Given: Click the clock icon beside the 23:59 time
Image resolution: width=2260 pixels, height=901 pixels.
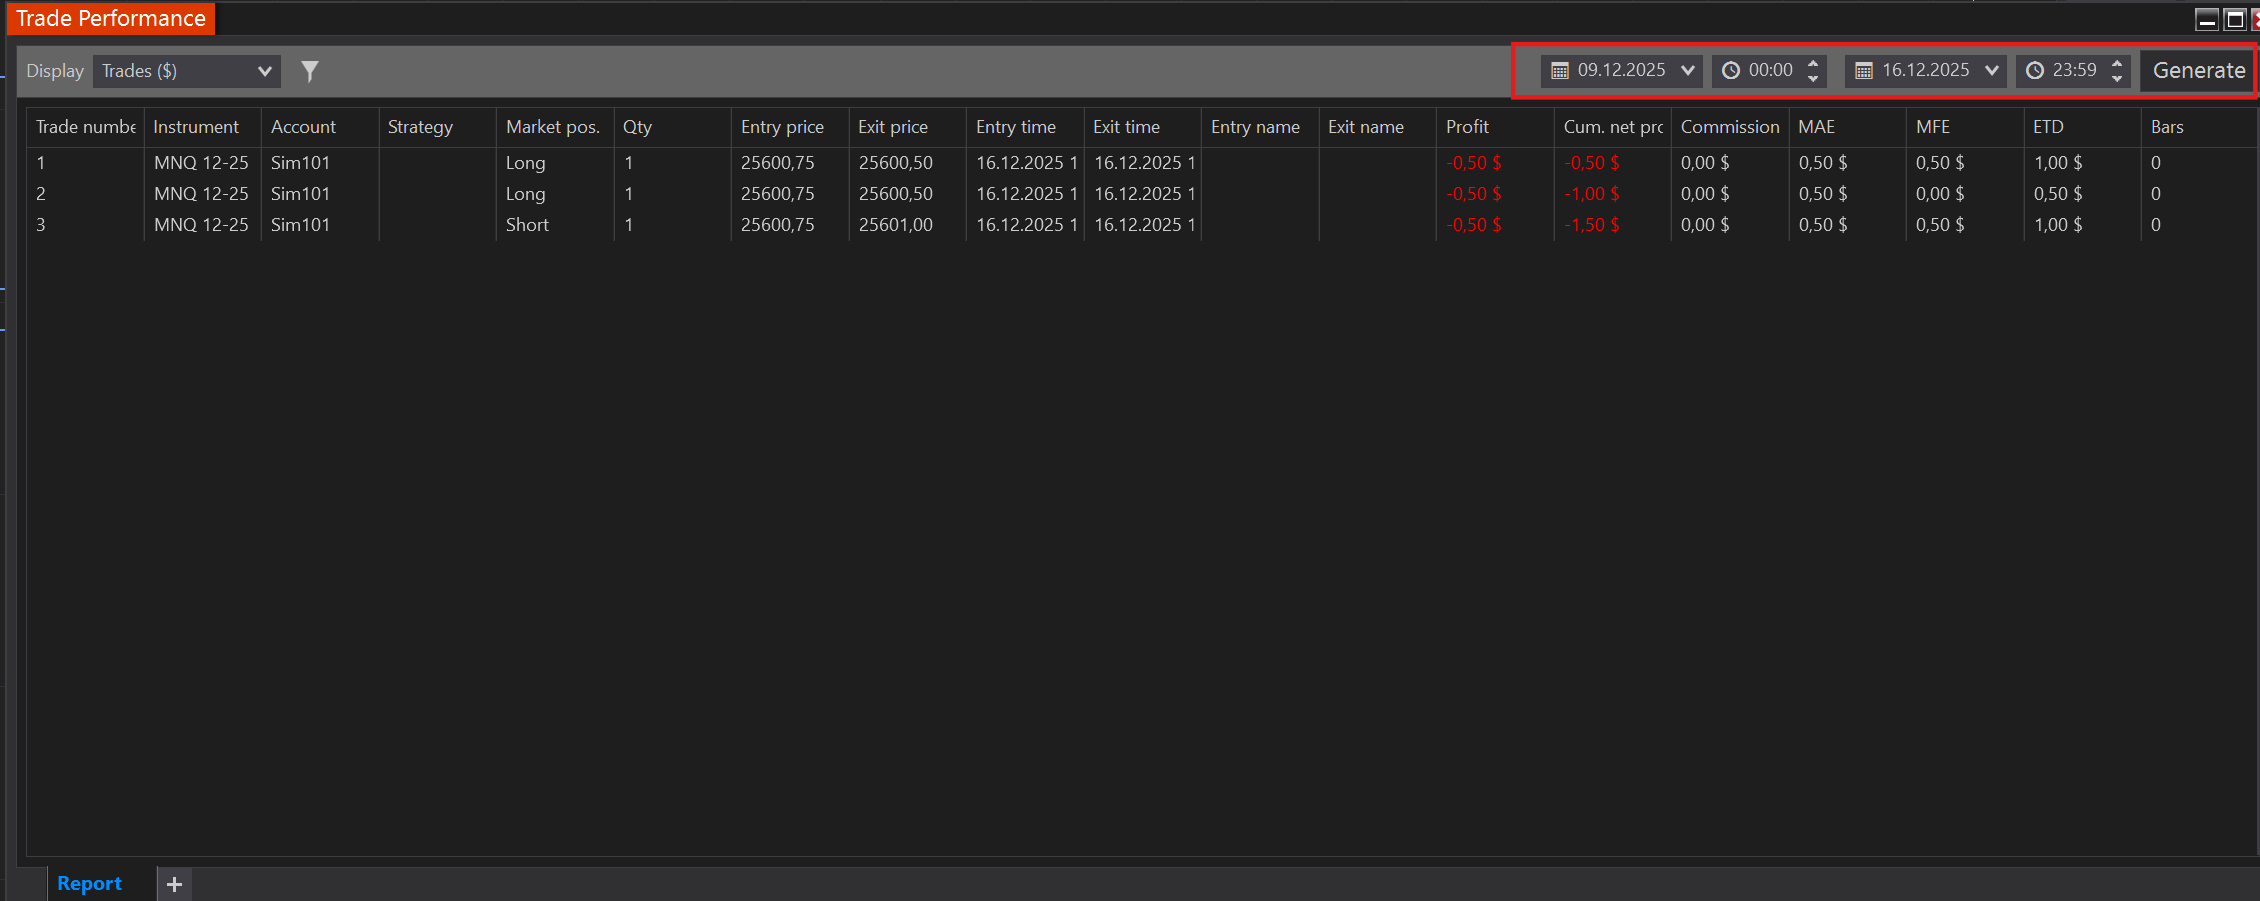Looking at the screenshot, I should pyautogui.click(x=2034, y=70).
